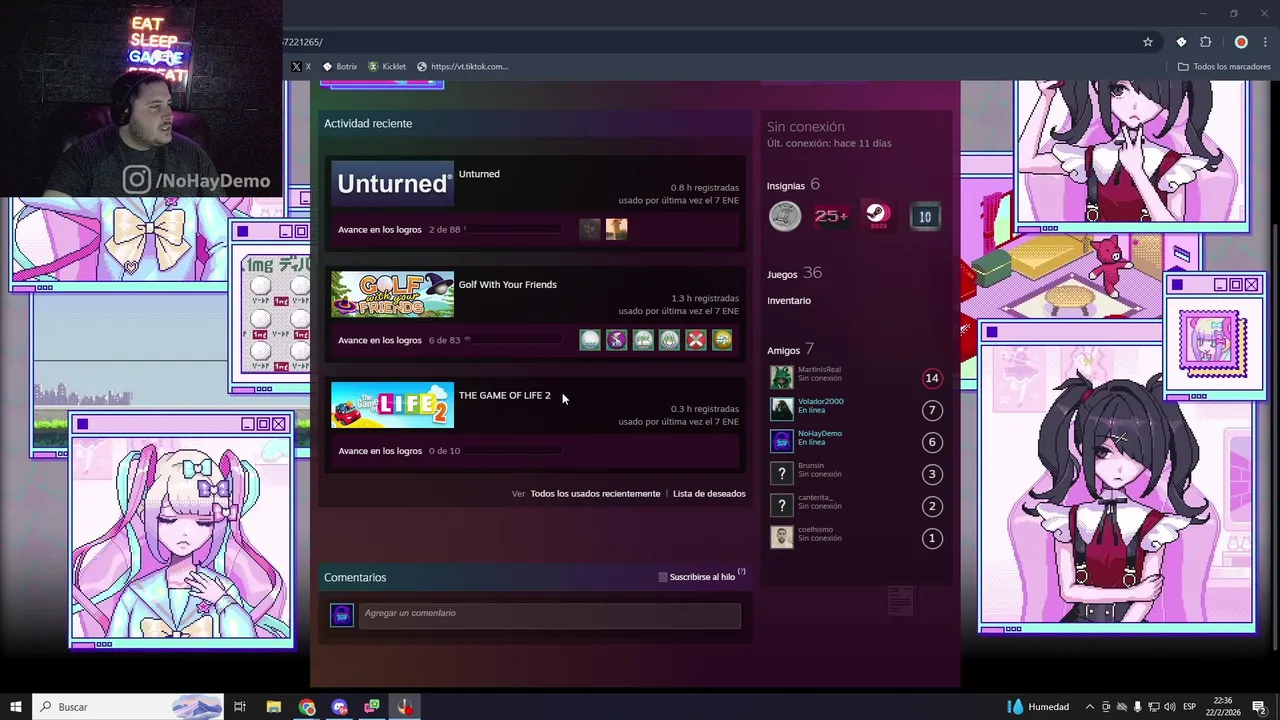The width and height of the screenshot is (1280, 720).
Task: Click the volume speaker tray icon
Action: 1169,707
